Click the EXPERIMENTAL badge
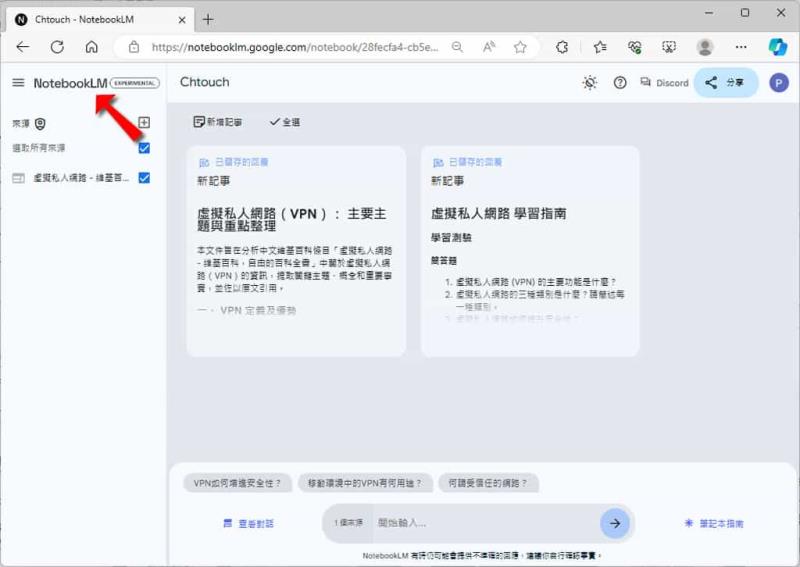The height and width of the screenshot is (567, 800). pos(135,83)
